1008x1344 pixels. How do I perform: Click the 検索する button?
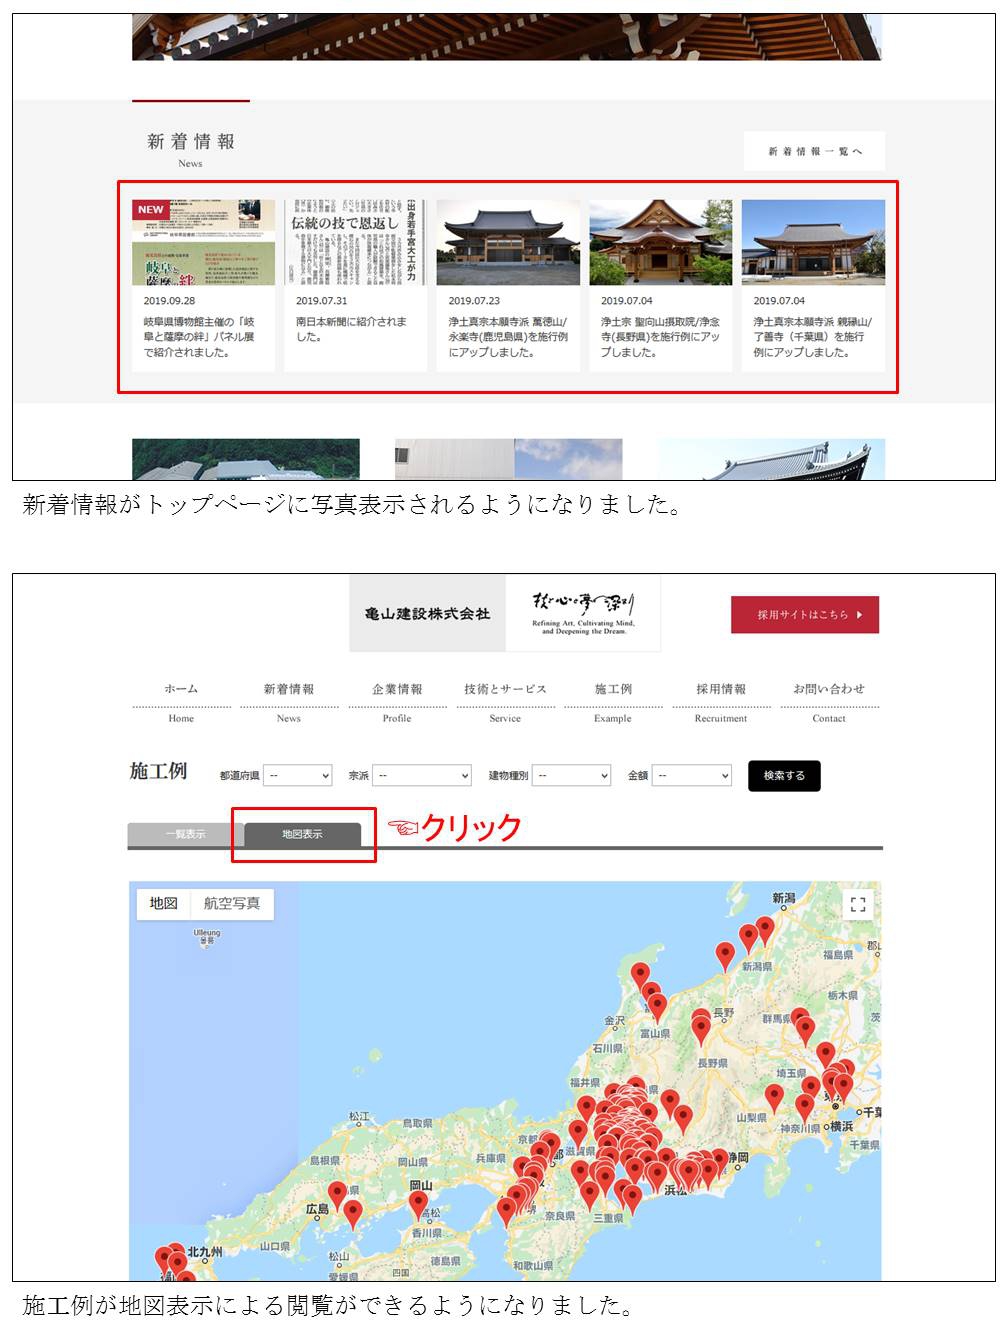pyautogui.click(x=784, y=775)
